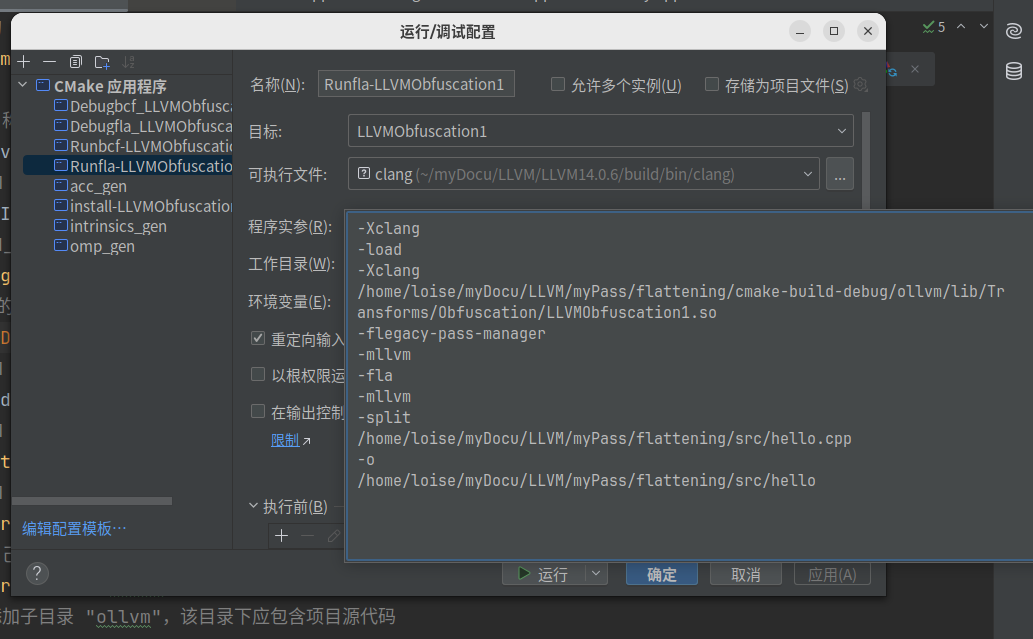Image resolution: width=1033 pixels, height=639 pixels.
Task: Click the -split argument line
Action: pyautogui.click(x=384, y=417)
